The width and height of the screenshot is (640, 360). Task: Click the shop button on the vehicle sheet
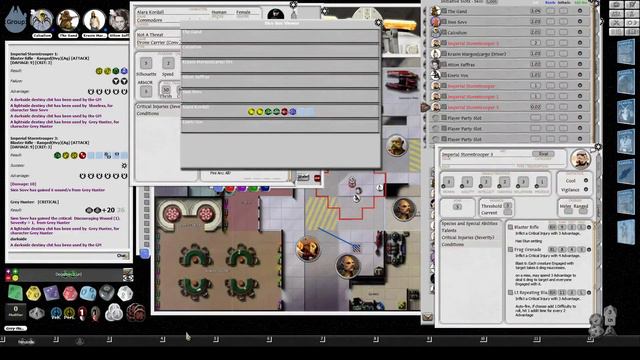[303, 177]
